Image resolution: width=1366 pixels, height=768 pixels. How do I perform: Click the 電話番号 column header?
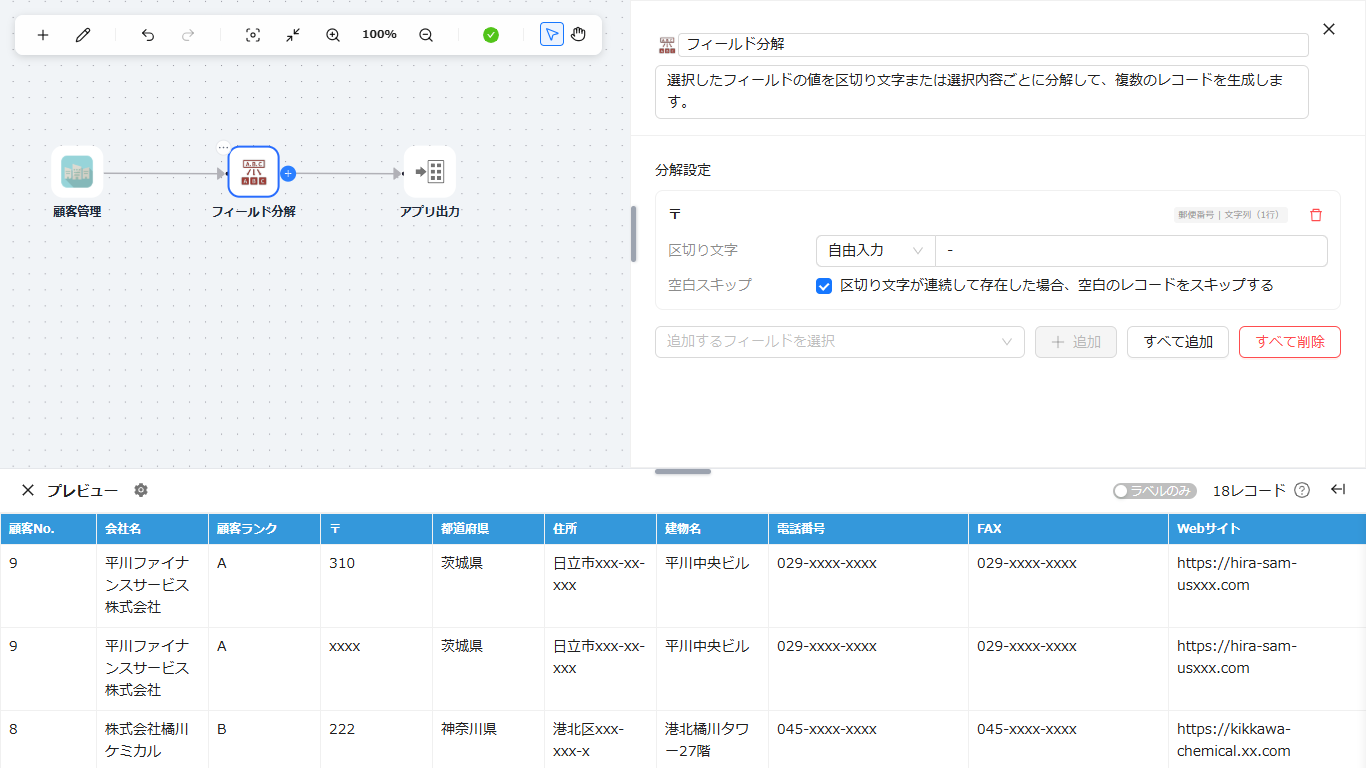tap(868, 529)
